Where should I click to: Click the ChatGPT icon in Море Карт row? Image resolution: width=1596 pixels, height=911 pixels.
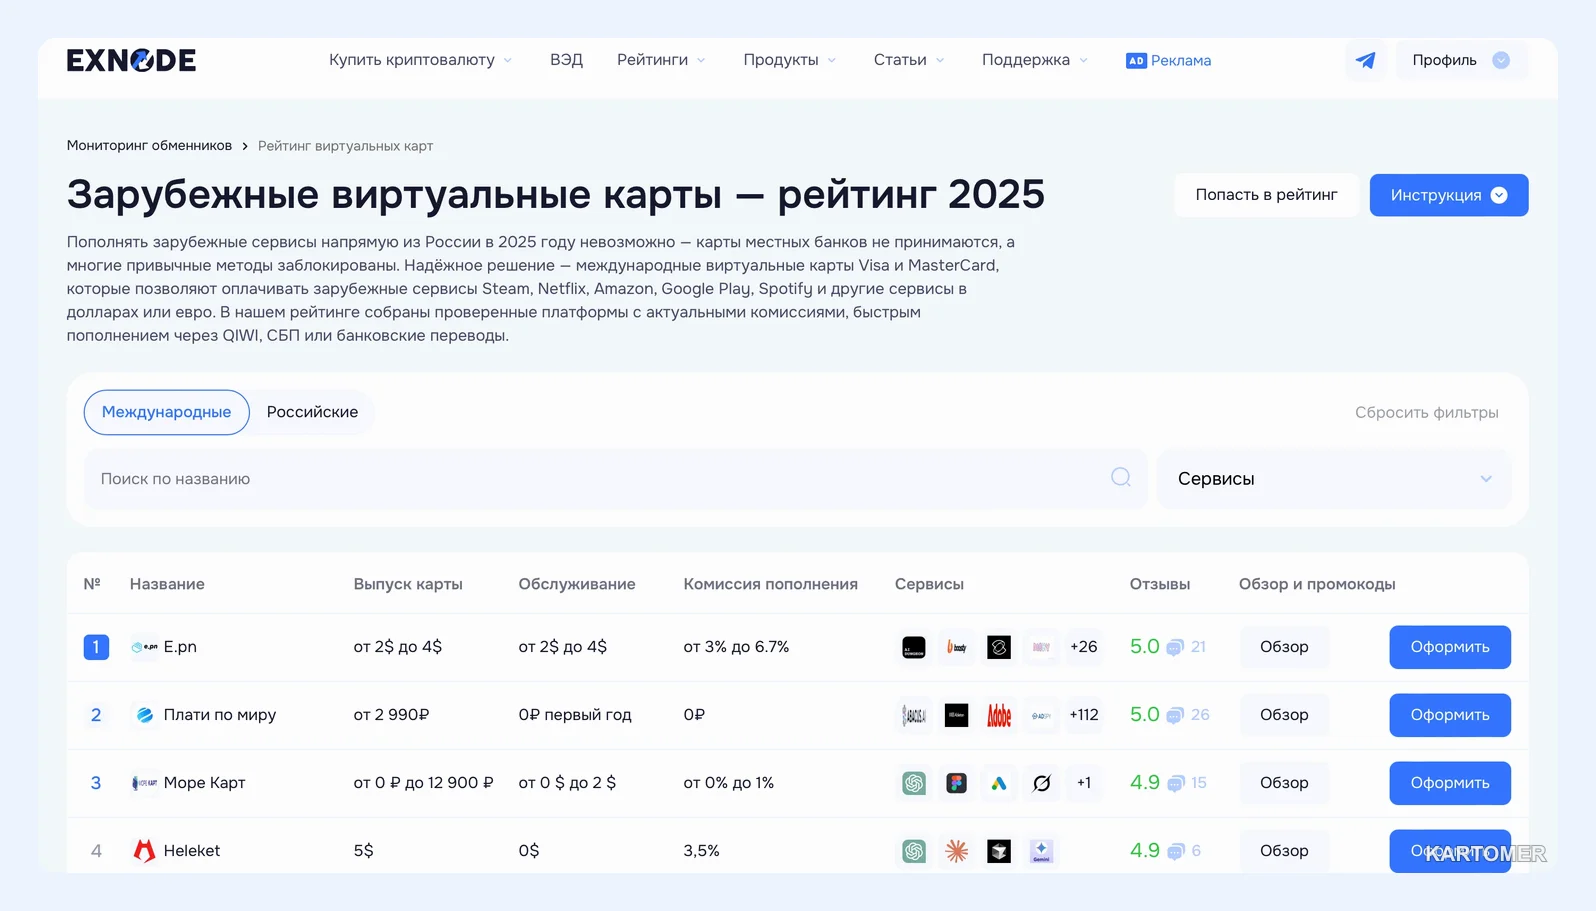pyautogui.click(x=914, y=783)
